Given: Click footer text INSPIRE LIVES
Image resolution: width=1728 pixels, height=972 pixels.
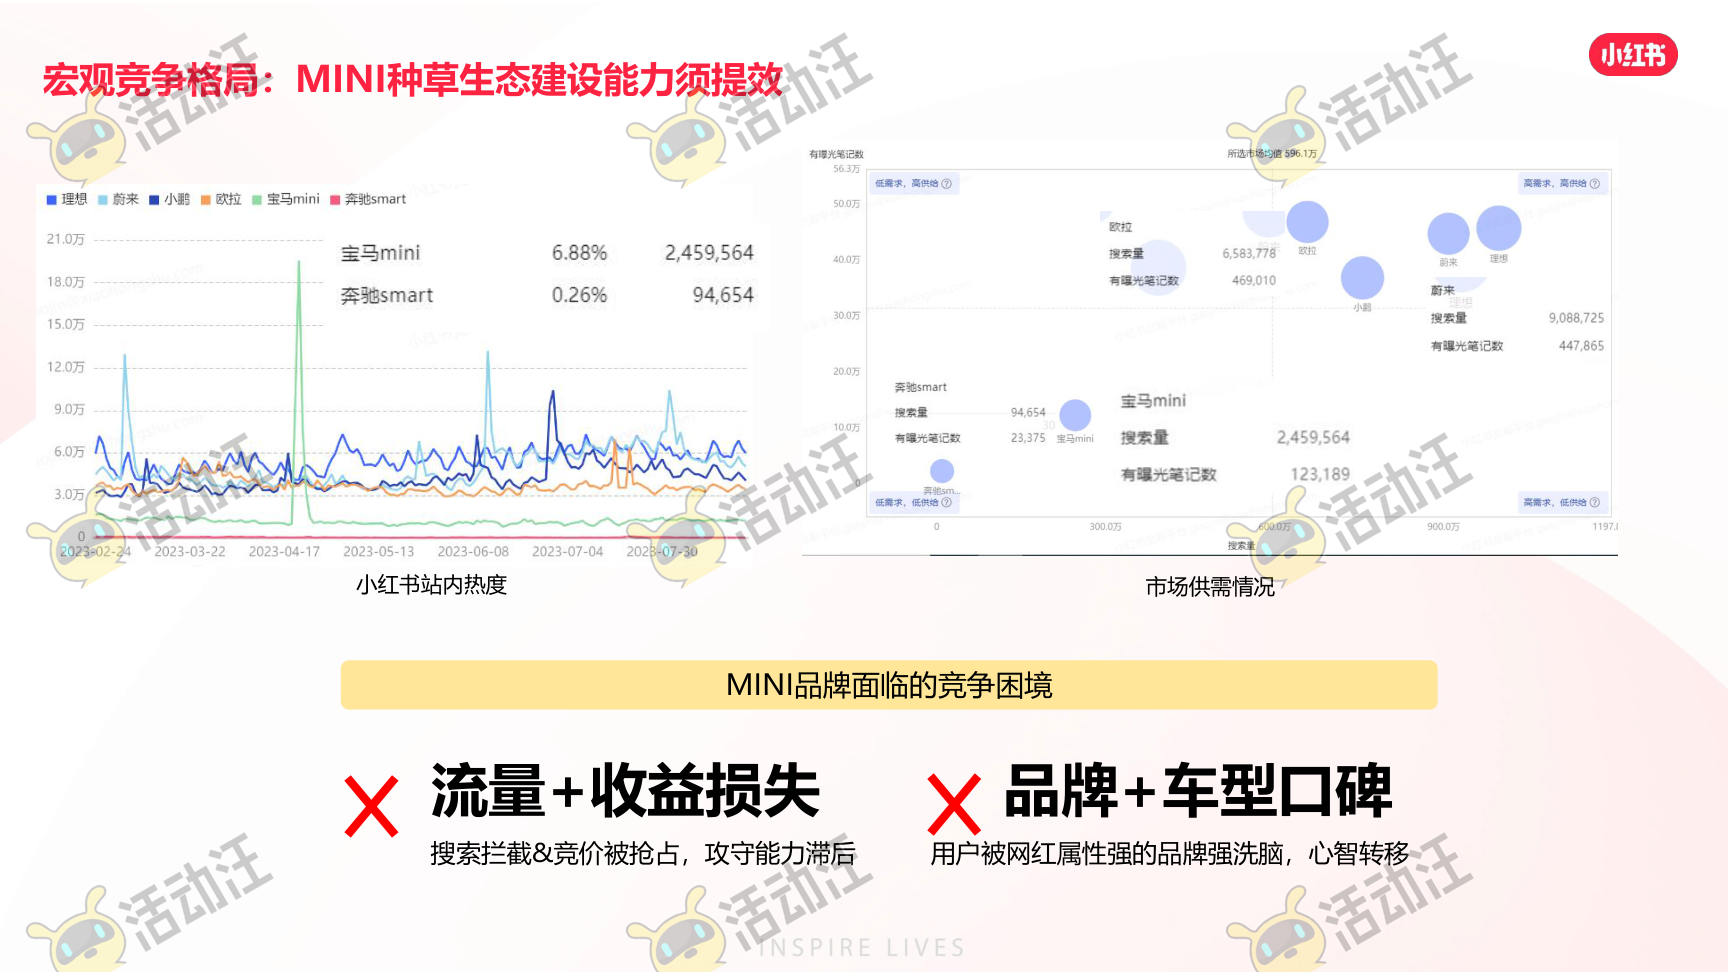Looking at the screenshot, I should click(x=862, y=948).
